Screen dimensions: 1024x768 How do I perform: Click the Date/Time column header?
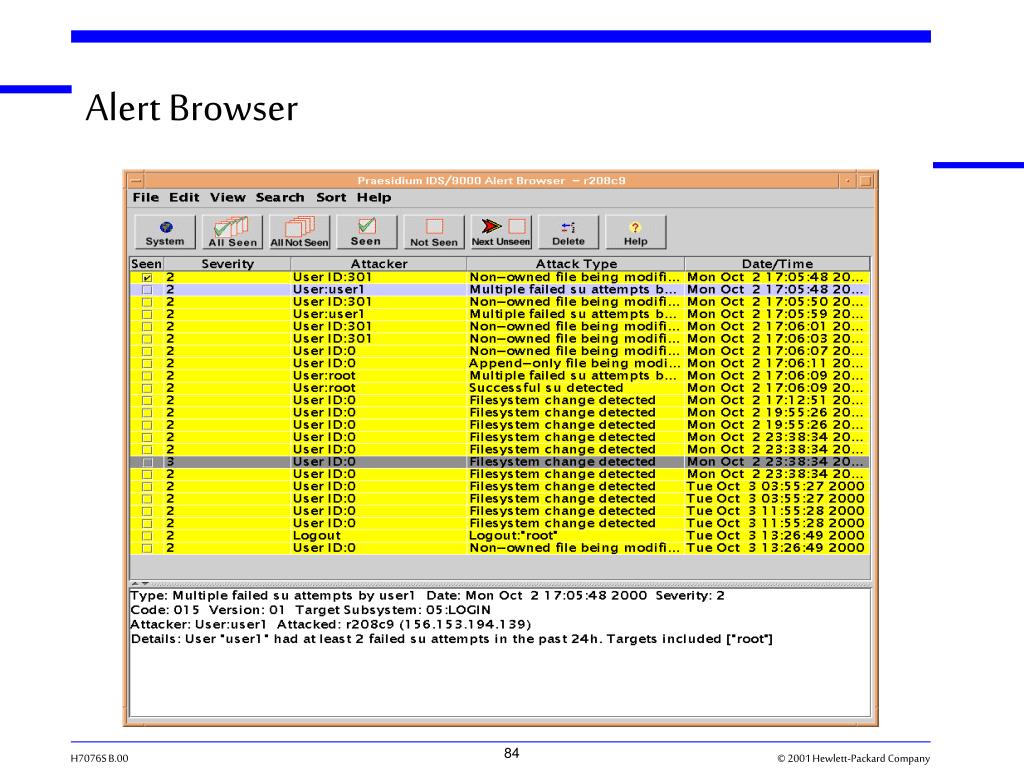777,264
